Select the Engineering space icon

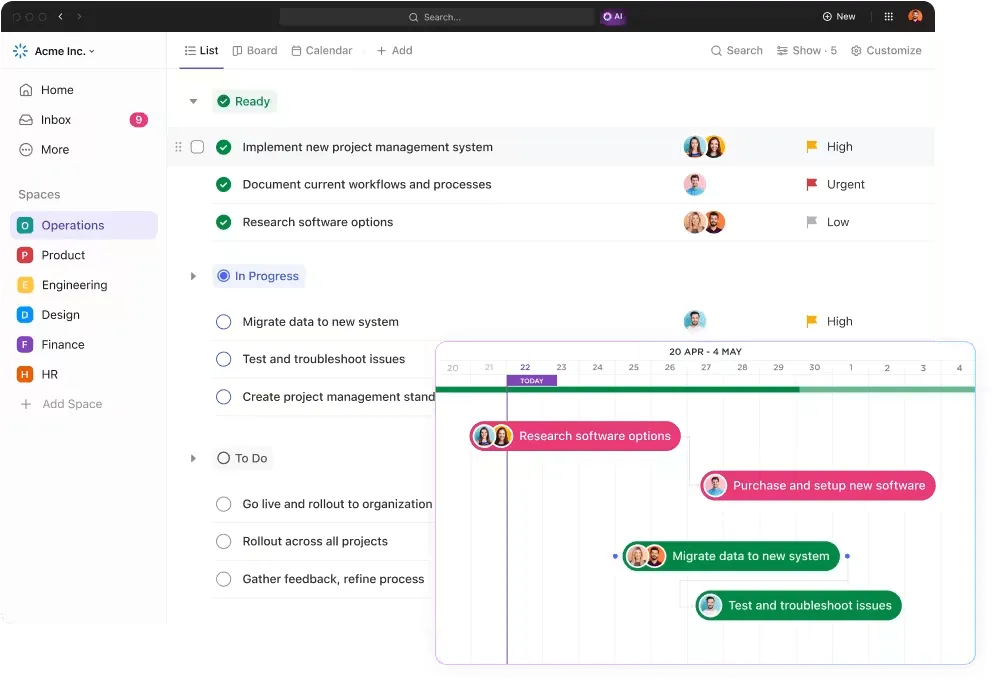tap(25, 285)
